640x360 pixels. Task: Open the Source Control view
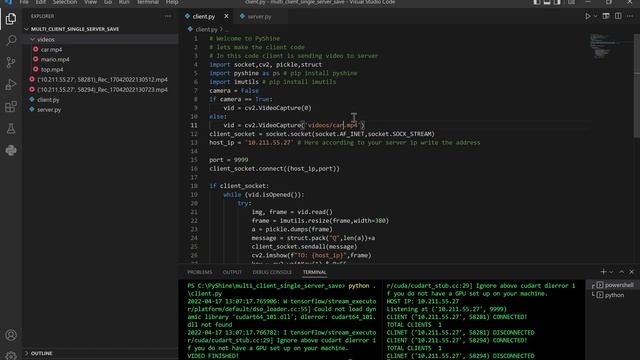click(x=11, y=62)
